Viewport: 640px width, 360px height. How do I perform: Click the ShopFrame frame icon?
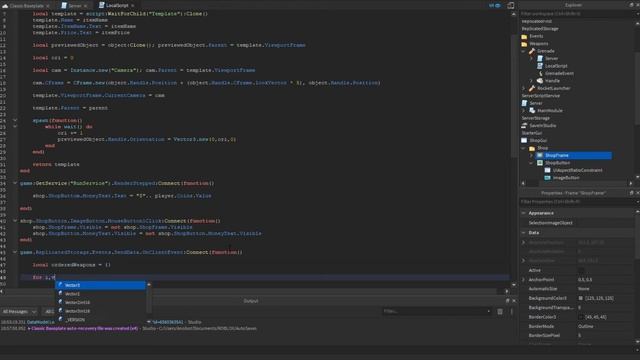(540, 156)
